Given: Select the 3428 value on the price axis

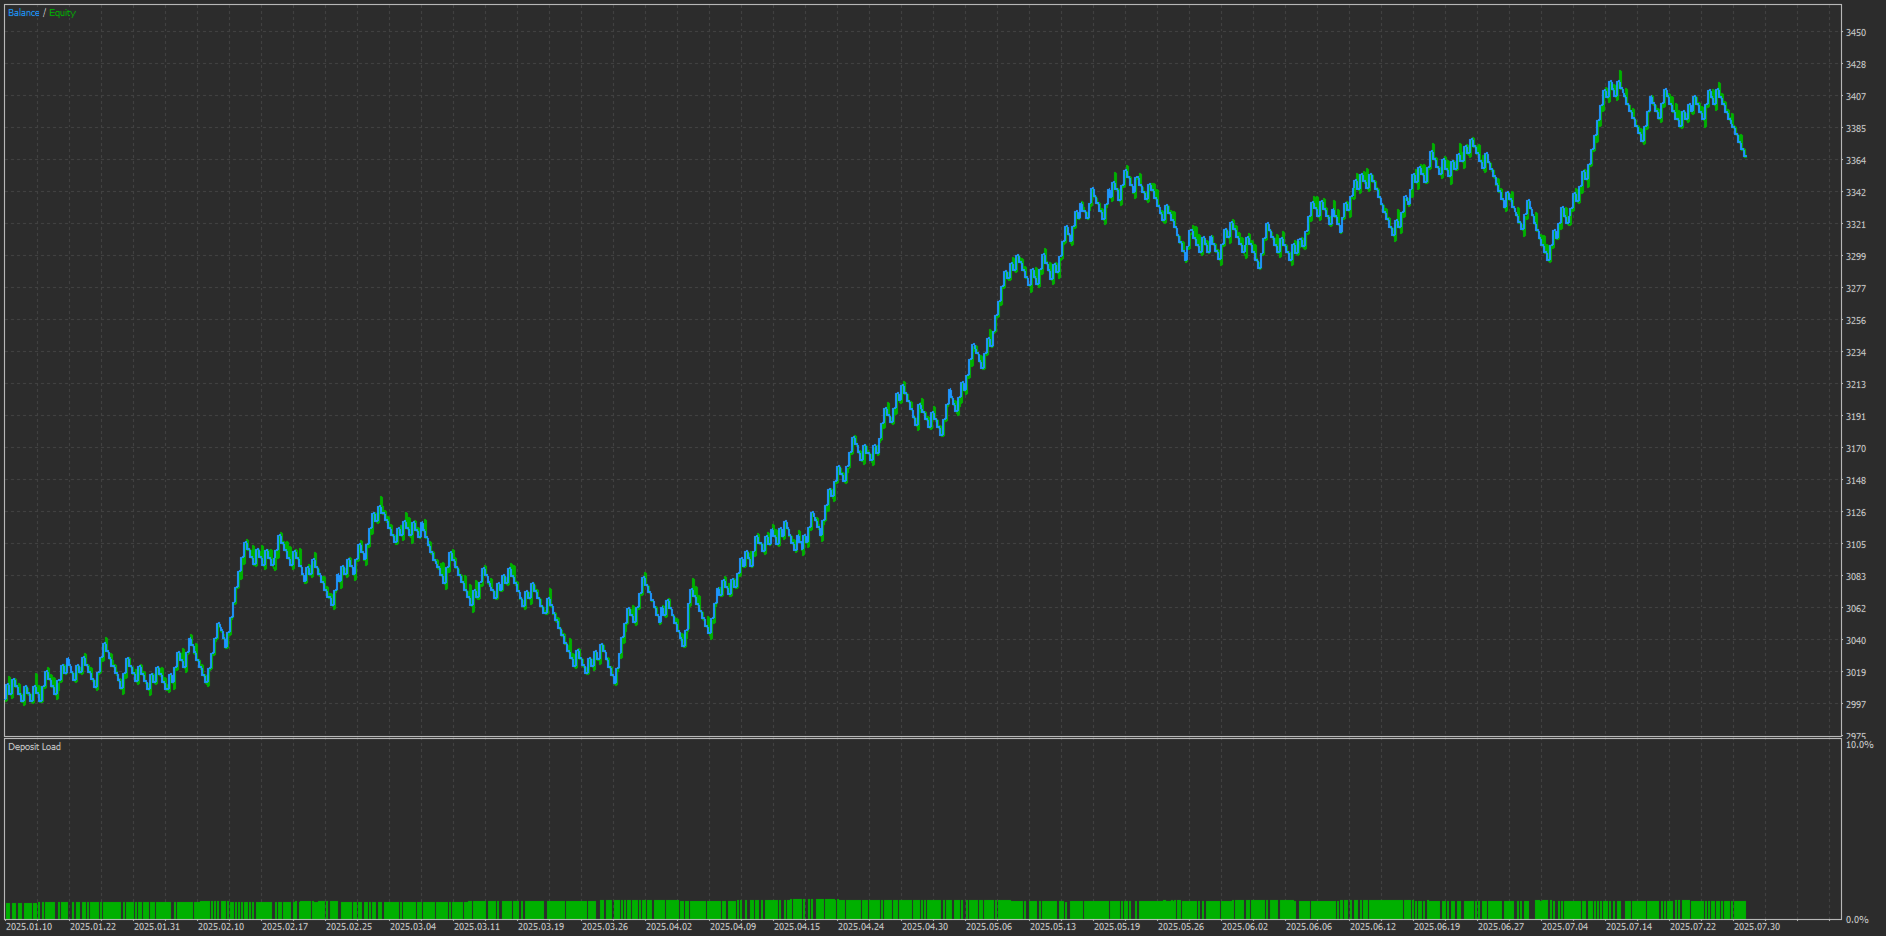Looking at the screenshot, I should [1856, 65].
